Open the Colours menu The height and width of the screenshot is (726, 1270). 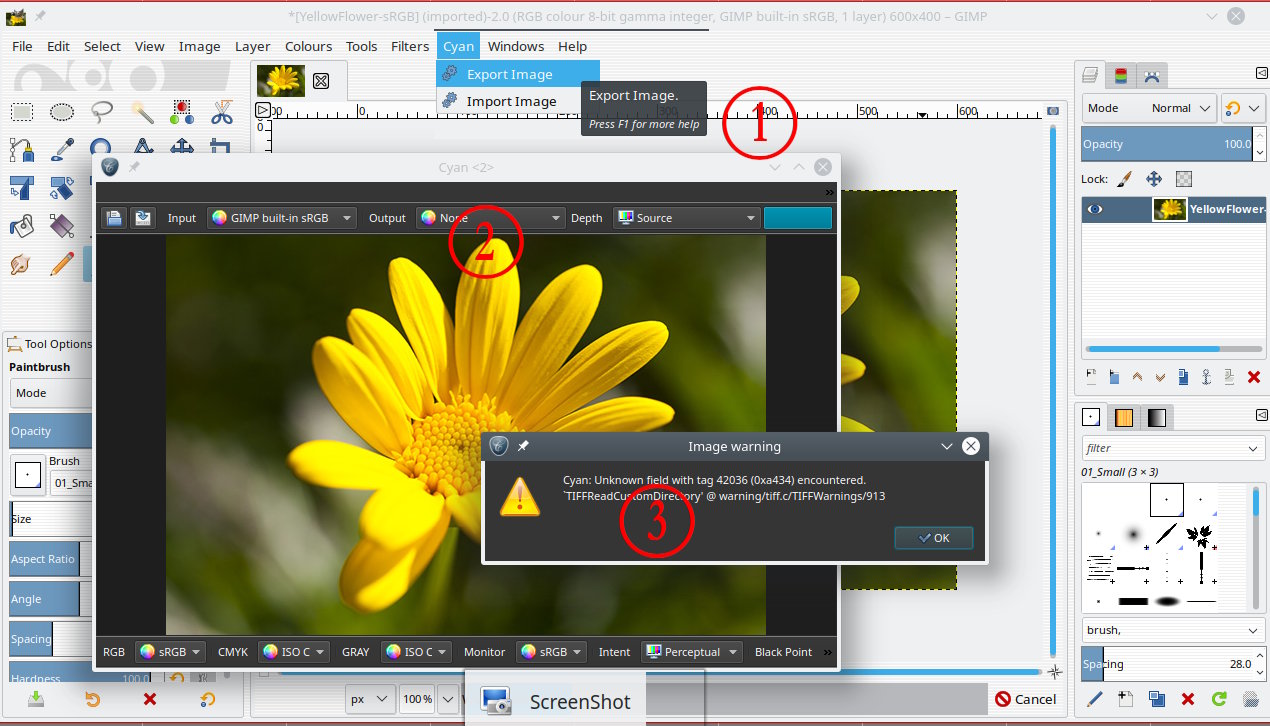click(308, 46)
